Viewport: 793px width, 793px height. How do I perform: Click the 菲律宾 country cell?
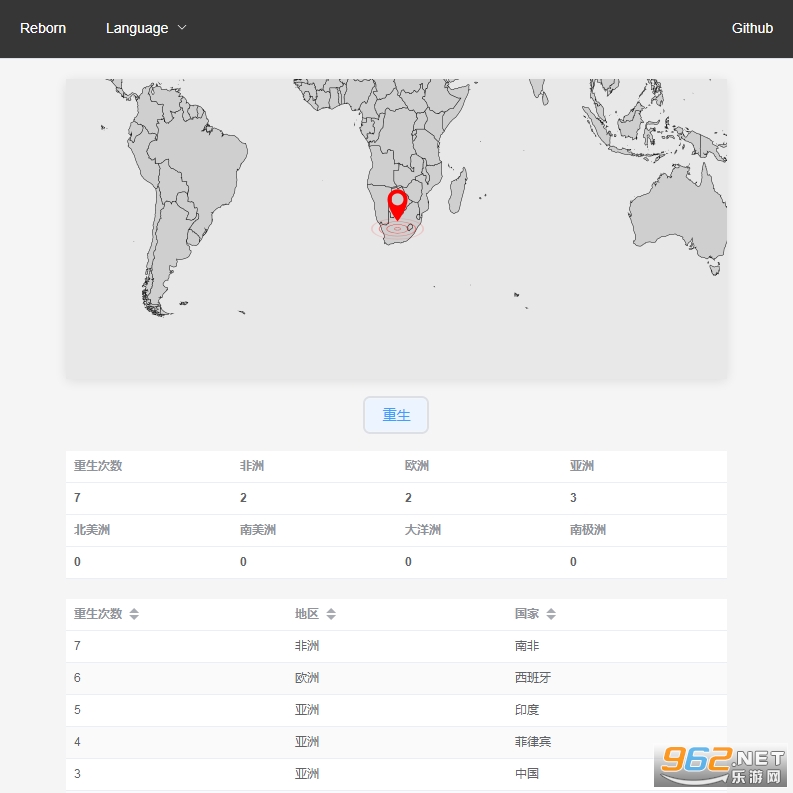533,742
